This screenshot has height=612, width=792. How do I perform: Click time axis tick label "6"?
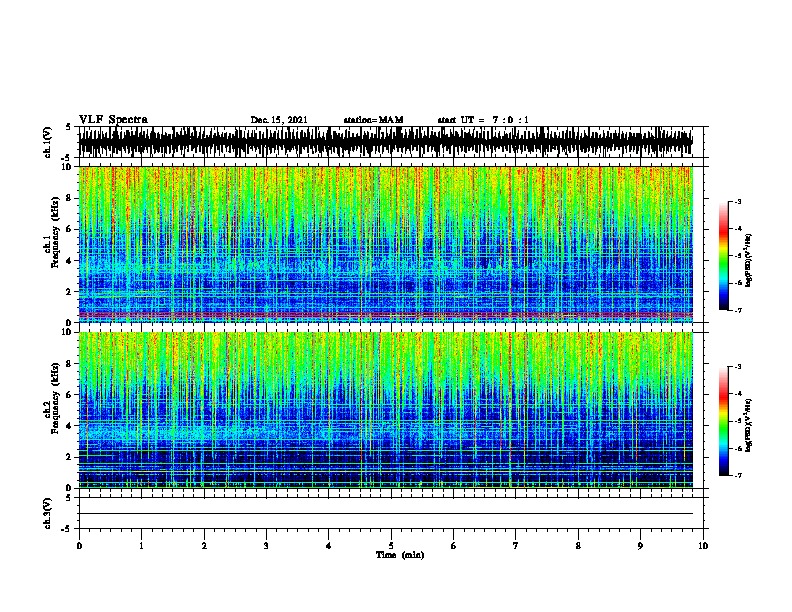point(454,545)
